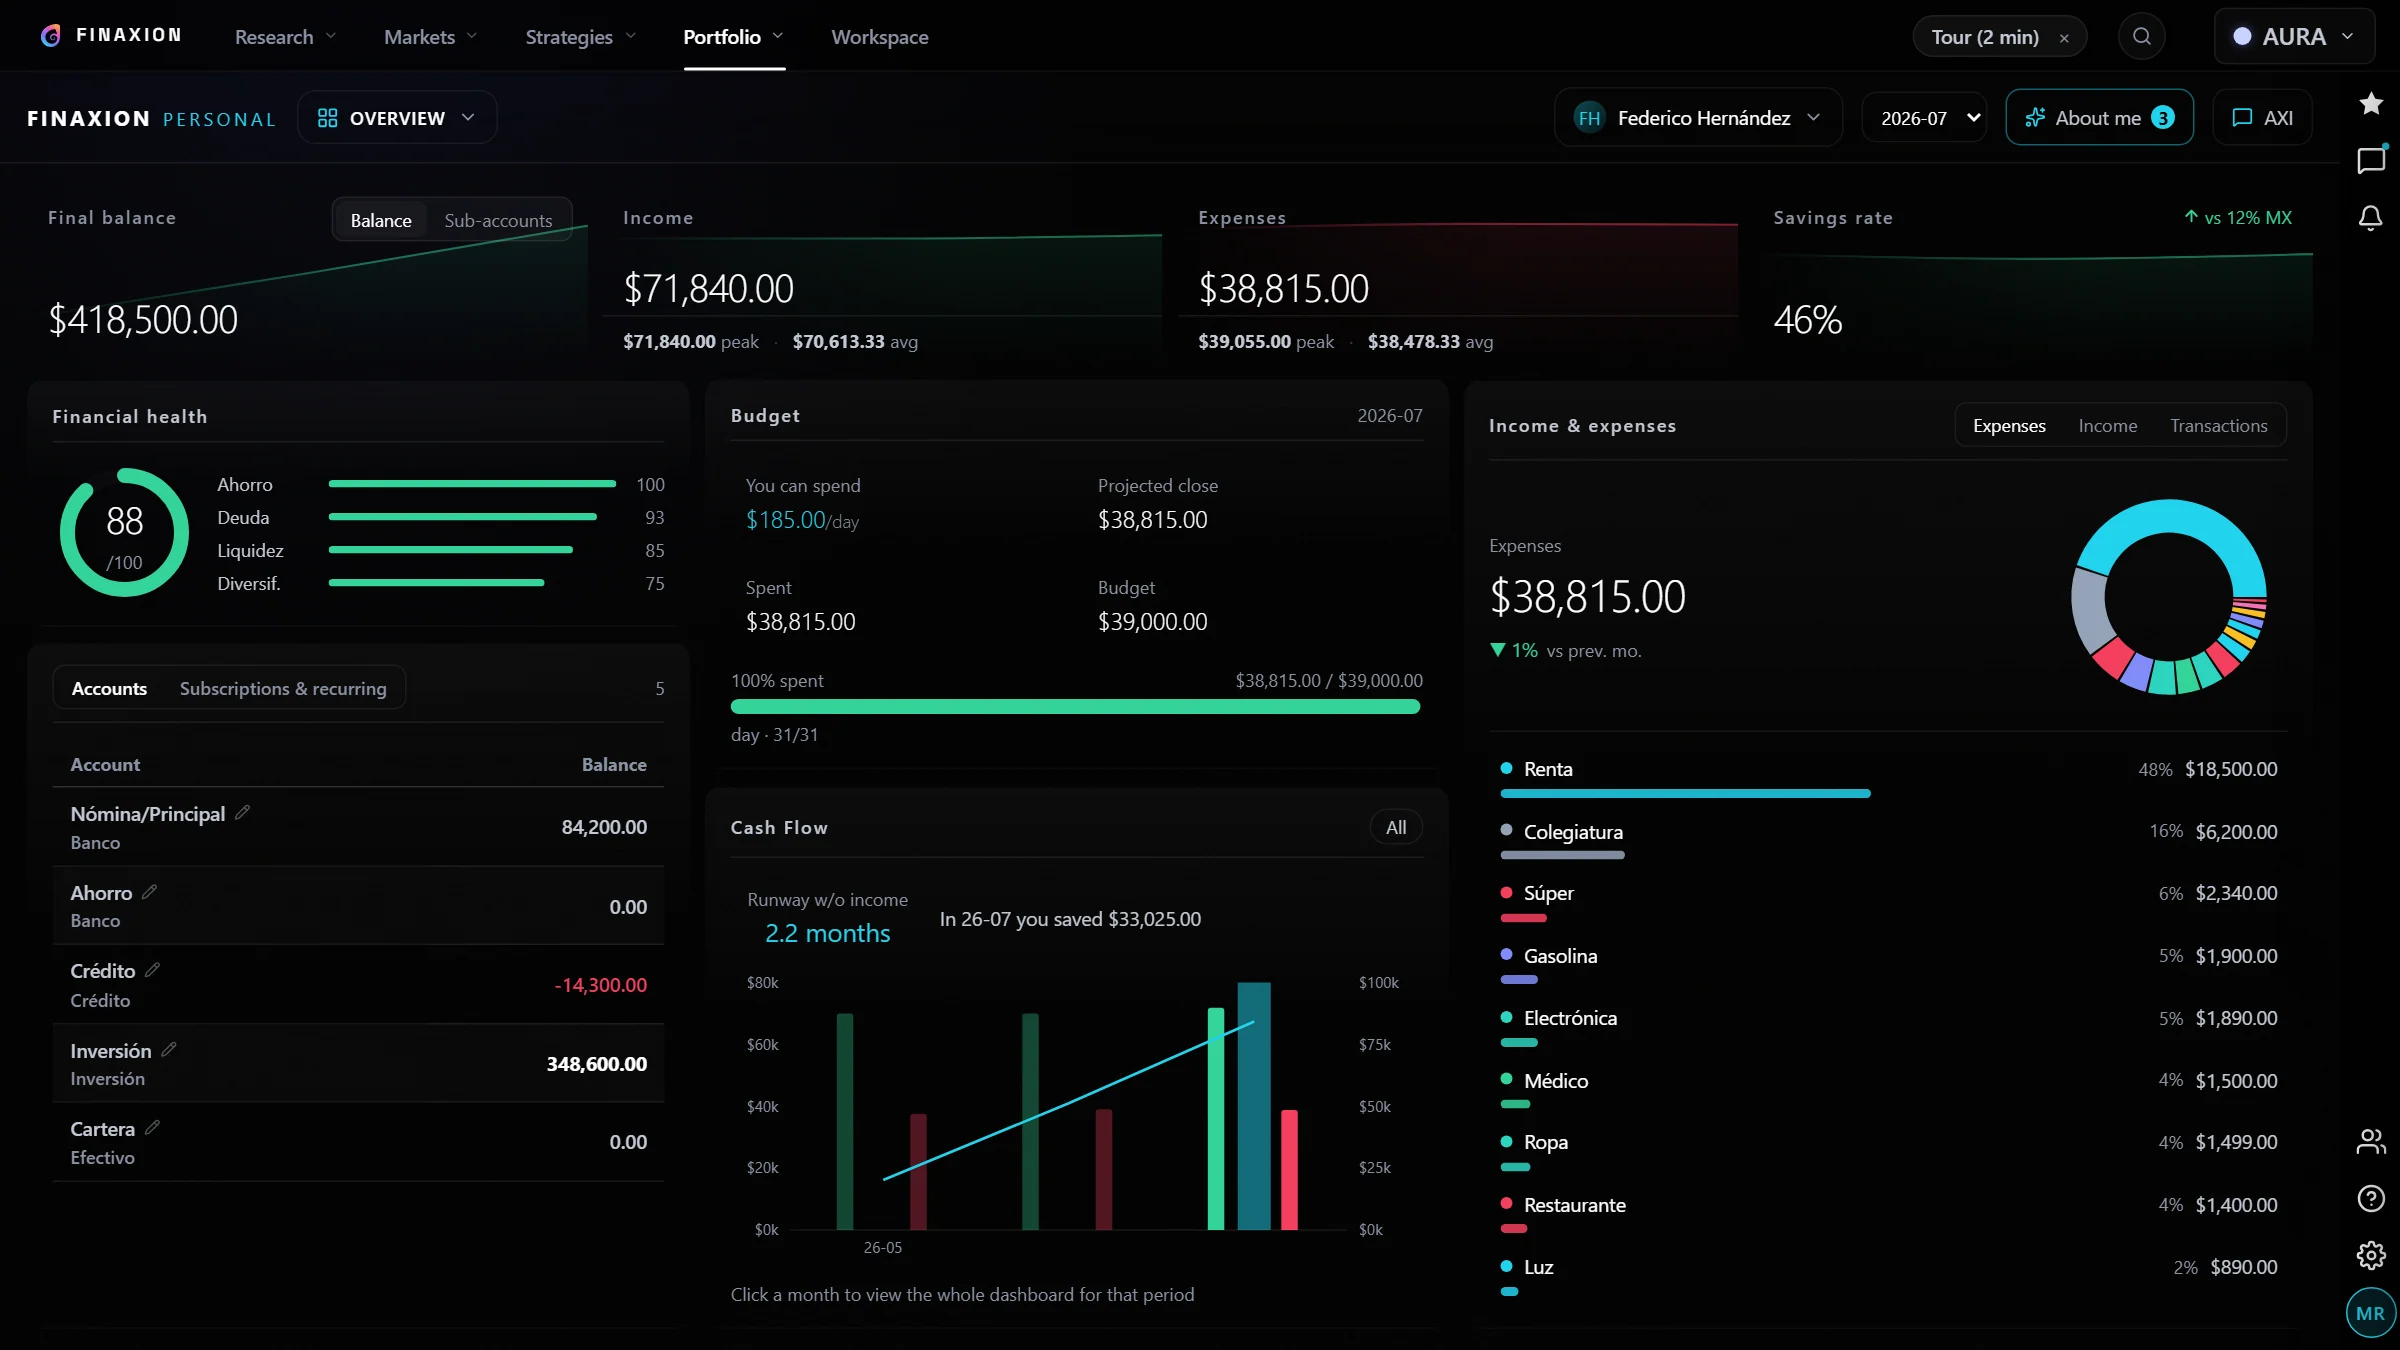
Task: Open the AXI assistant button
Action: tap(2262, 118)
